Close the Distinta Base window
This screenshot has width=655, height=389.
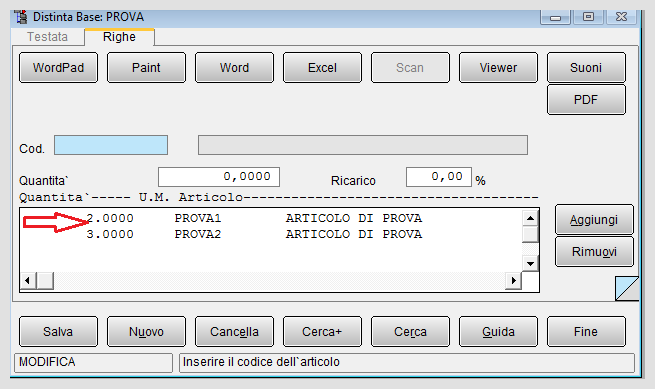point(621,18)
